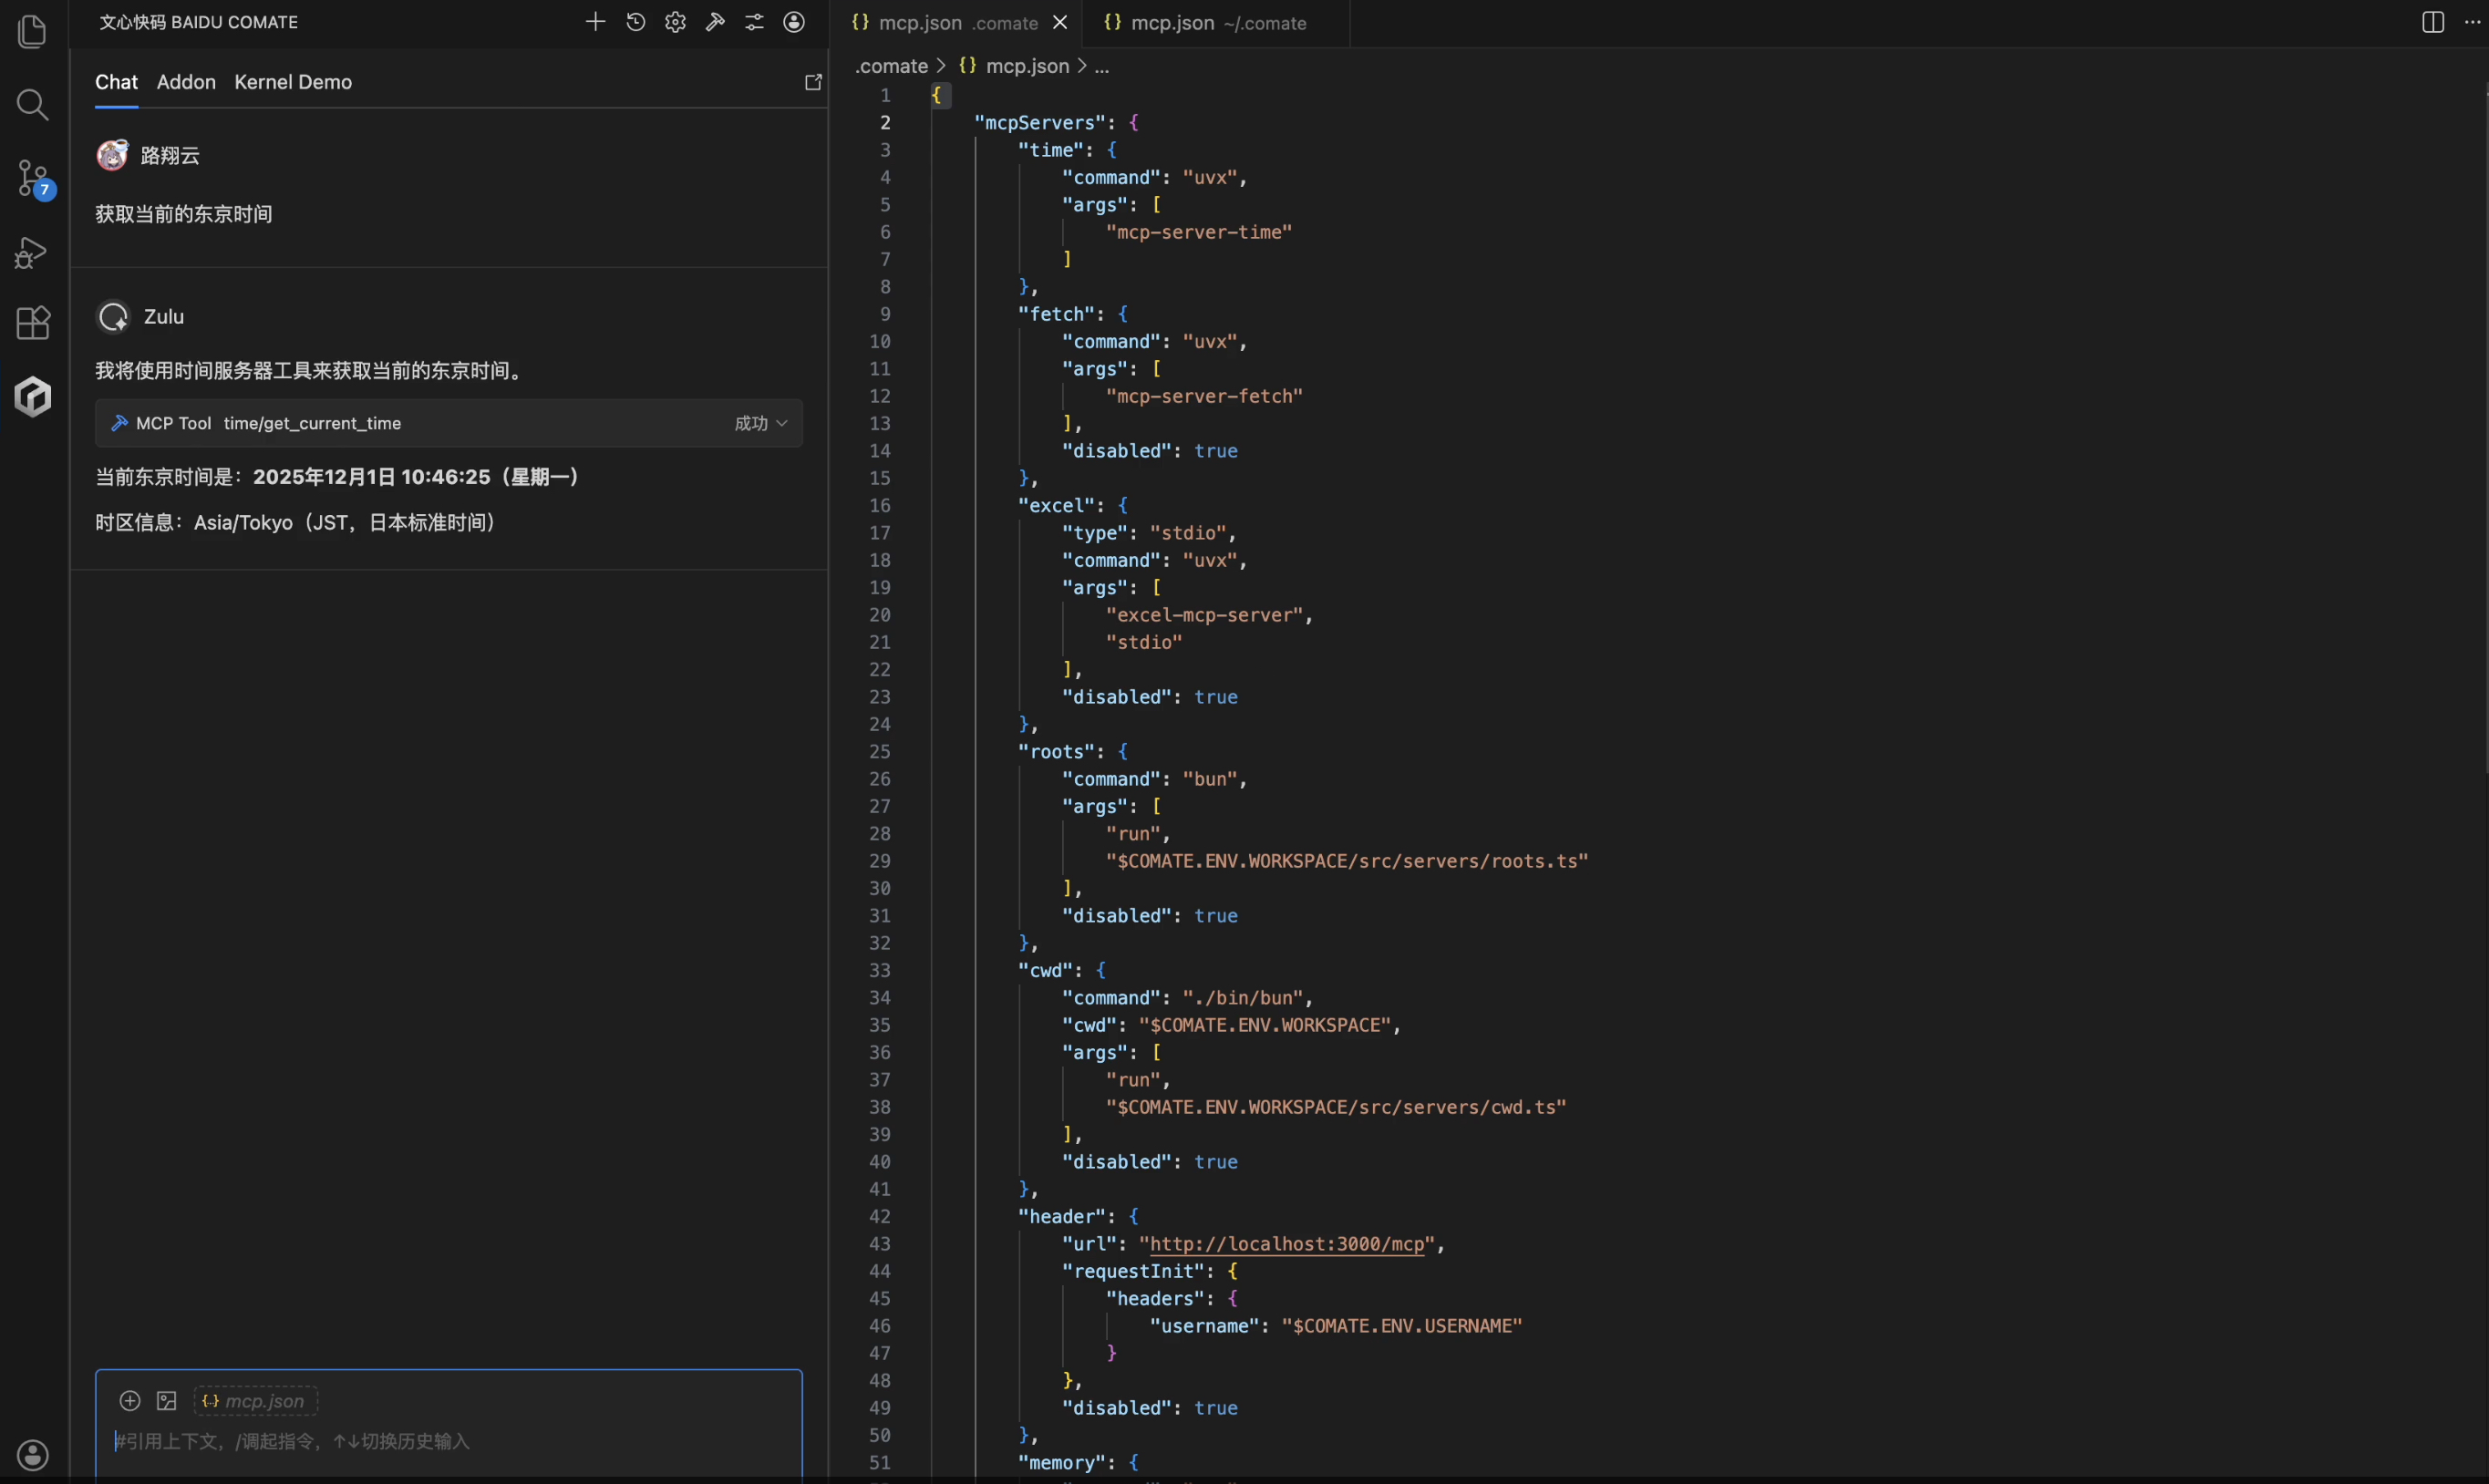This screenshot has width=2489, height=1484.
Task: Split the editor to the right
Action: click(2433, 22)
